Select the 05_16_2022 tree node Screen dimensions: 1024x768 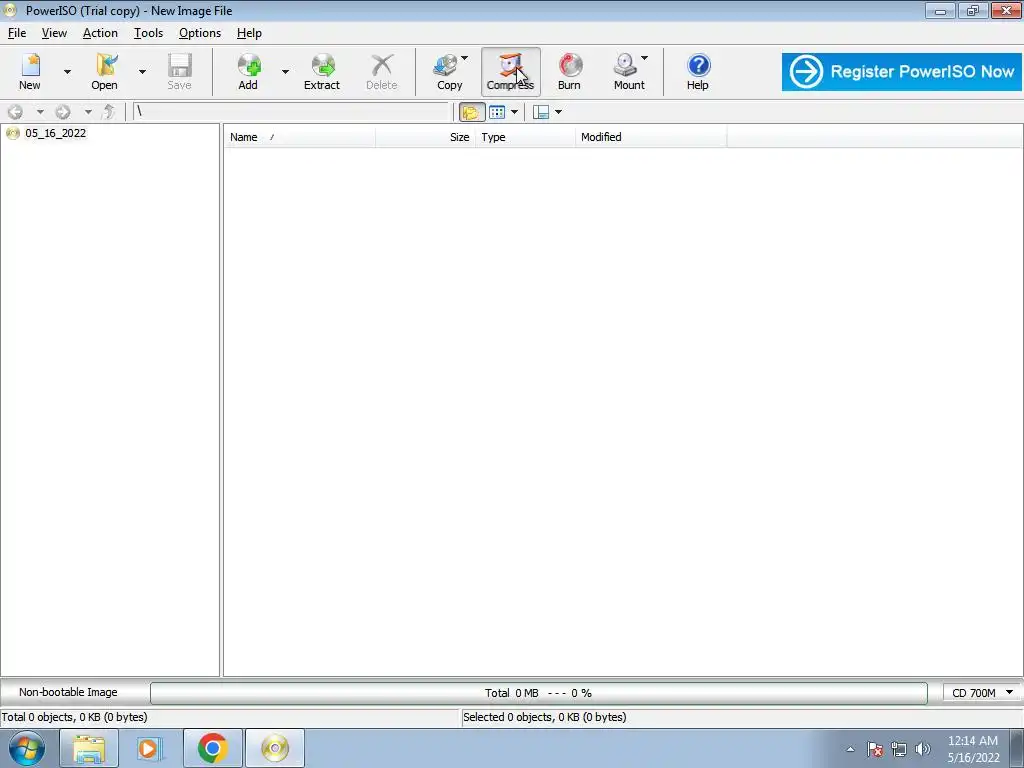(55, 133)
